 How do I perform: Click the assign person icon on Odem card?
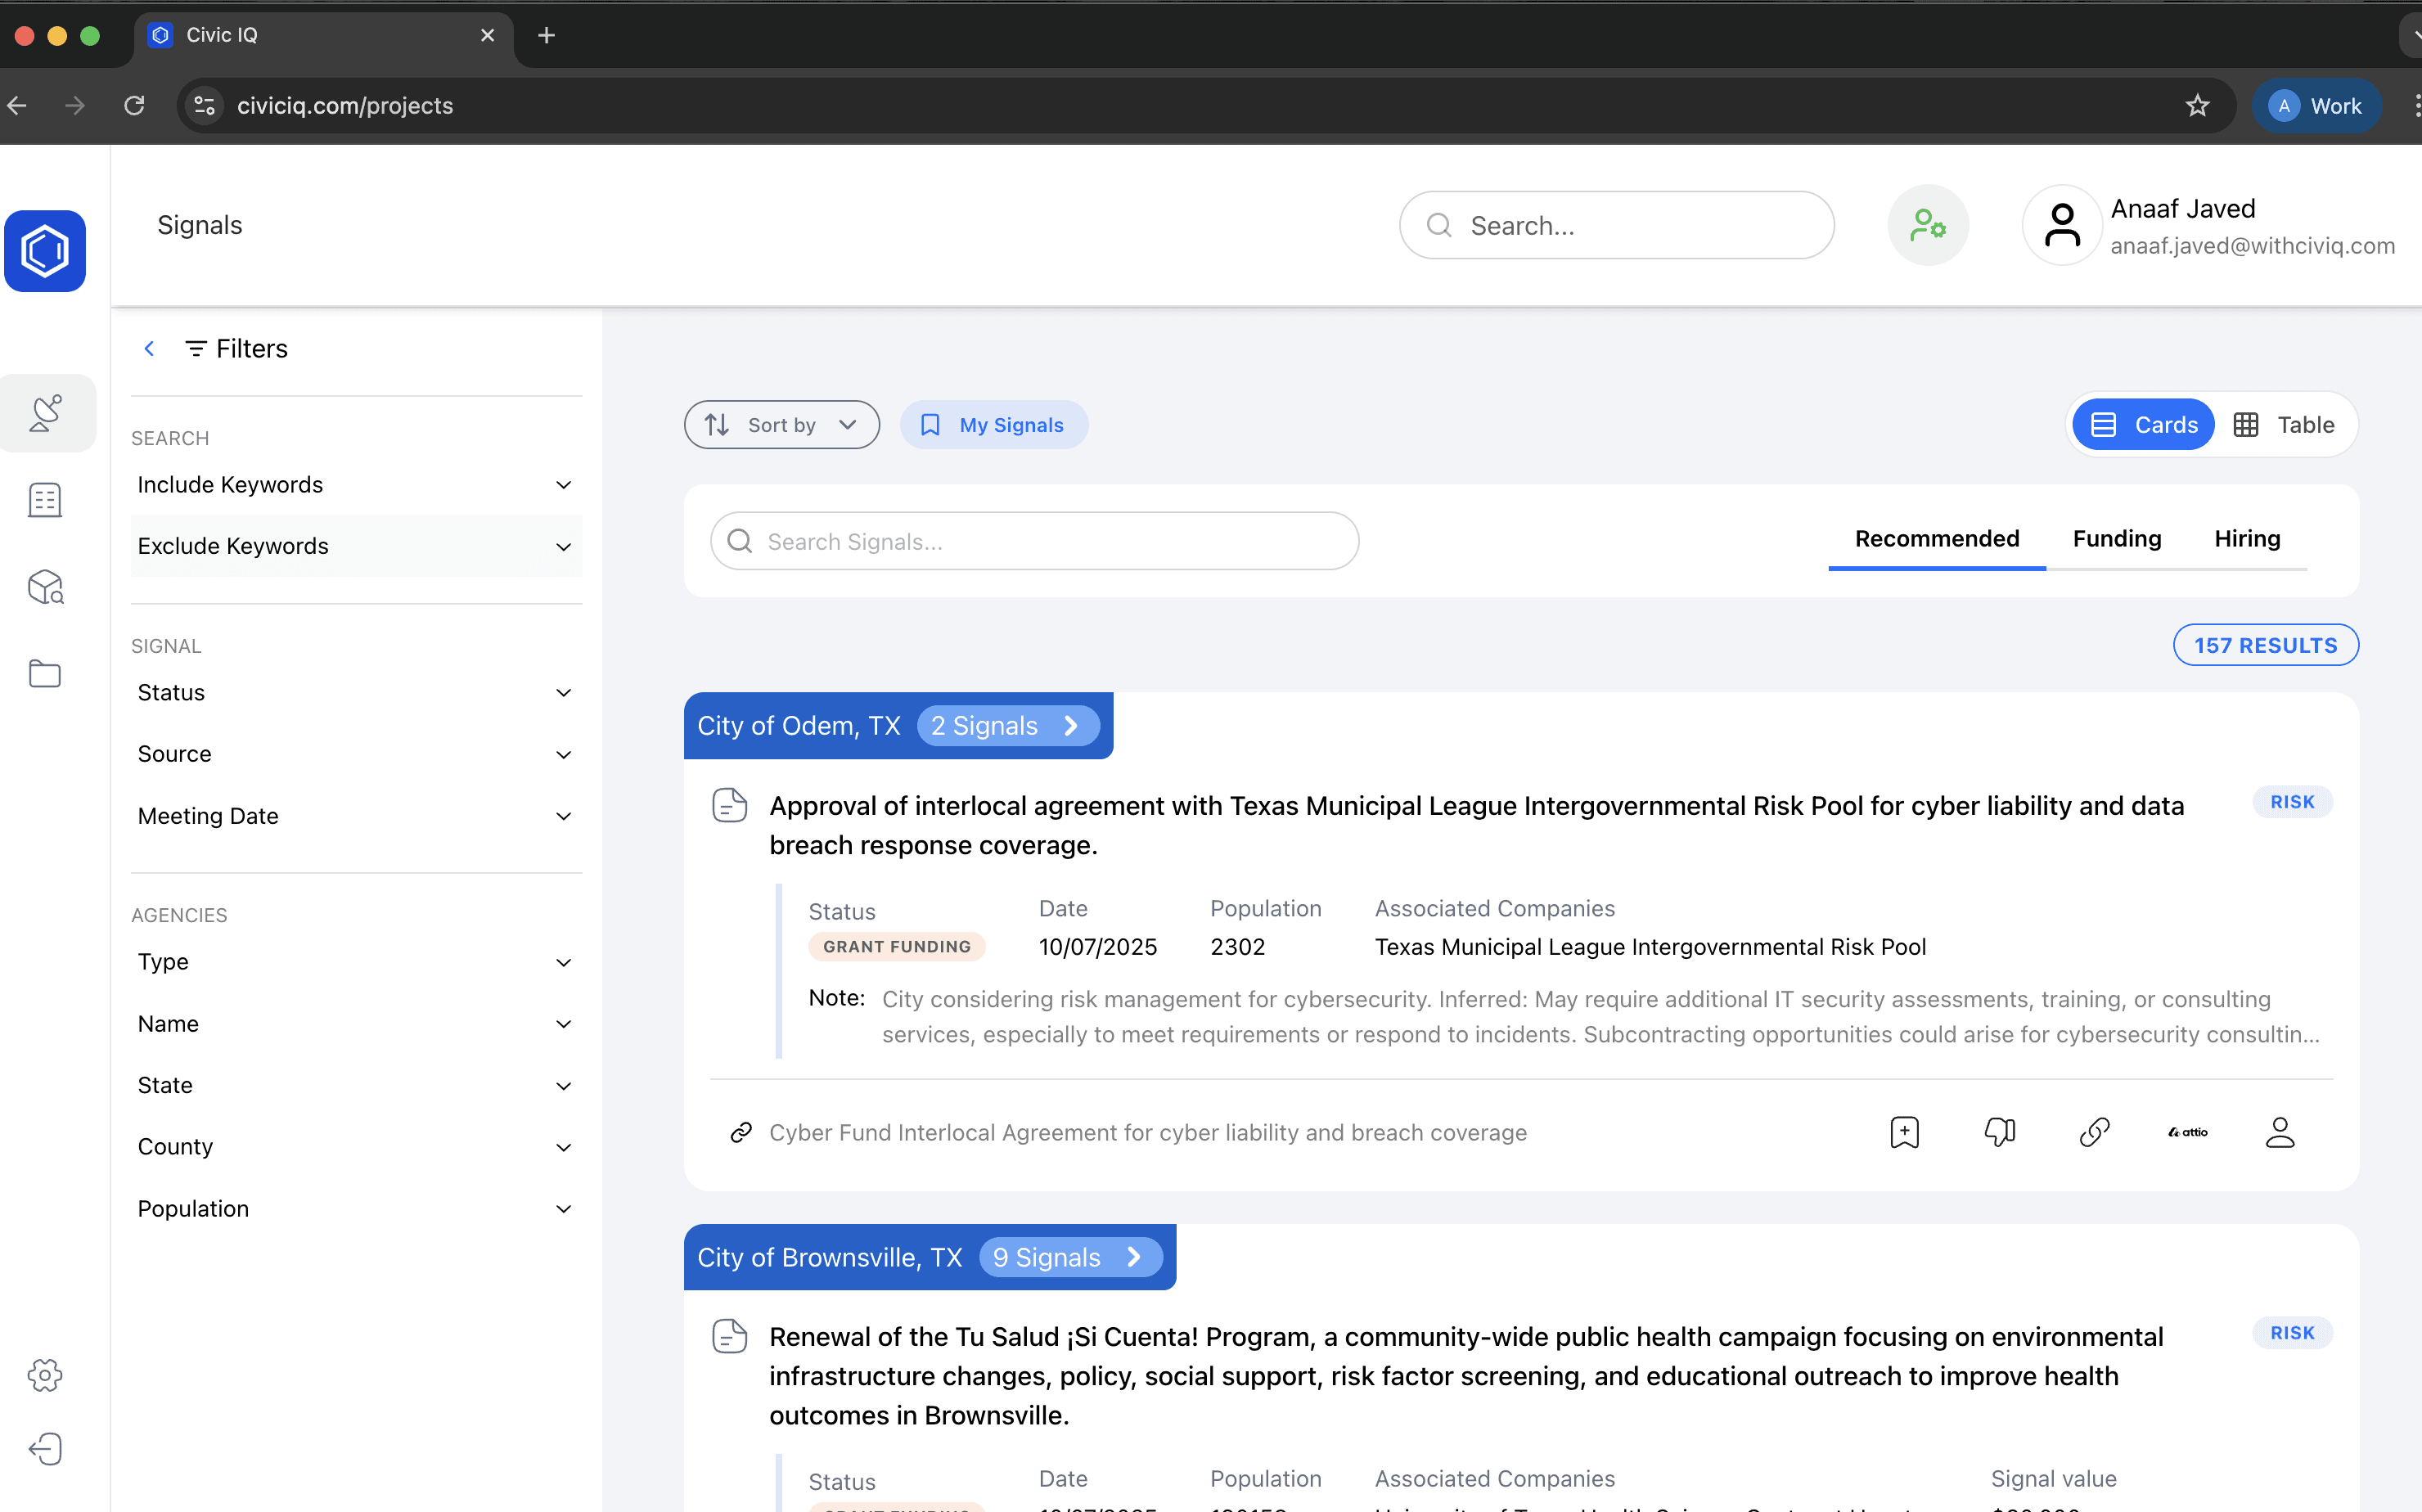pyautogui.click(x=2280, y=1132)
